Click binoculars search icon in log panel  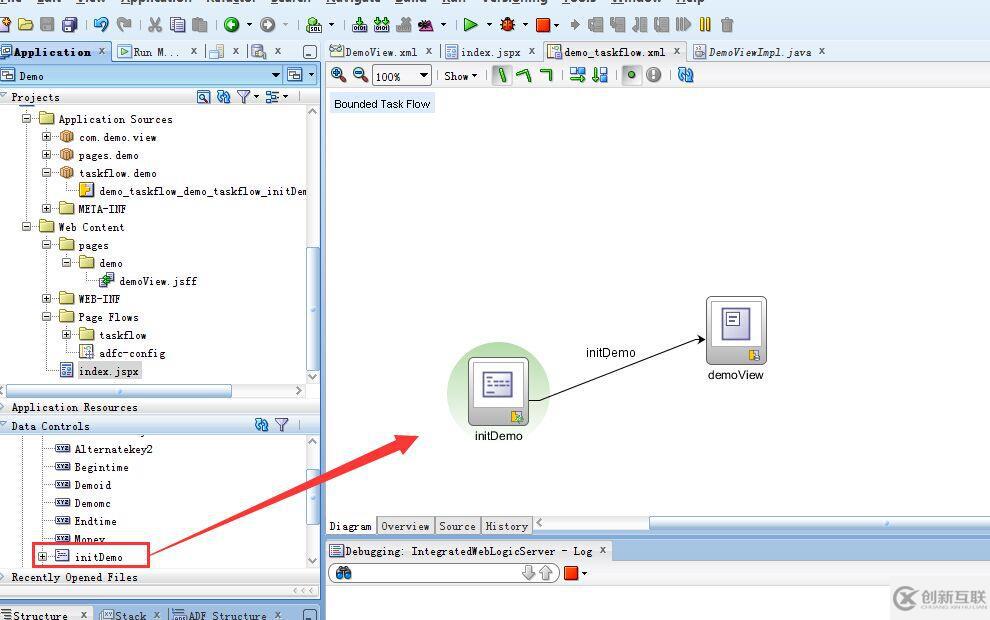(343, 573)
